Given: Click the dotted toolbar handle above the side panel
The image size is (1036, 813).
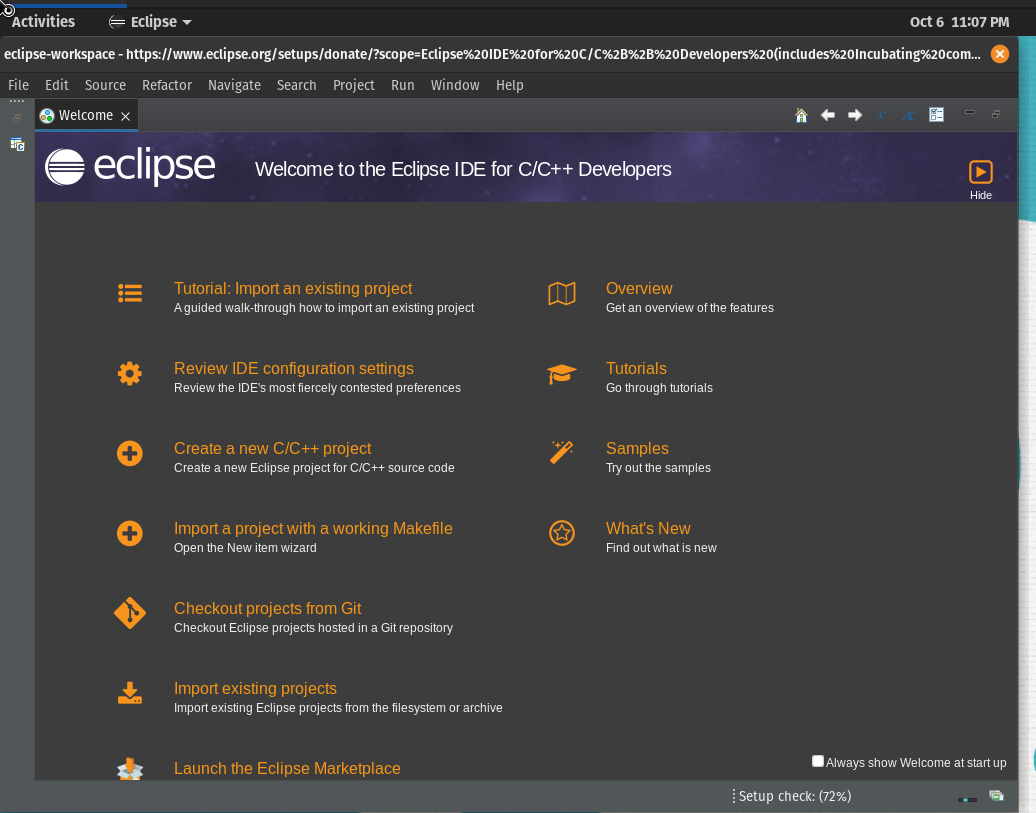Looking at the screenshot, I should click(17, 101).
